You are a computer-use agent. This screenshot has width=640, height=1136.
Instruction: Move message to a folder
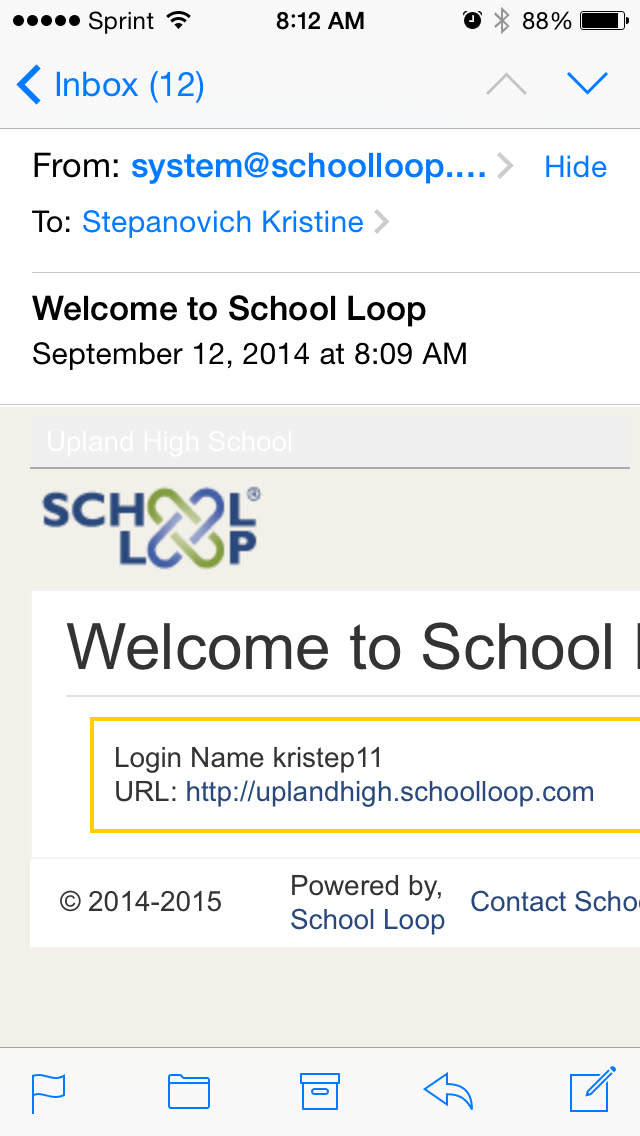pyautogui.click(x=188, y=1091)
